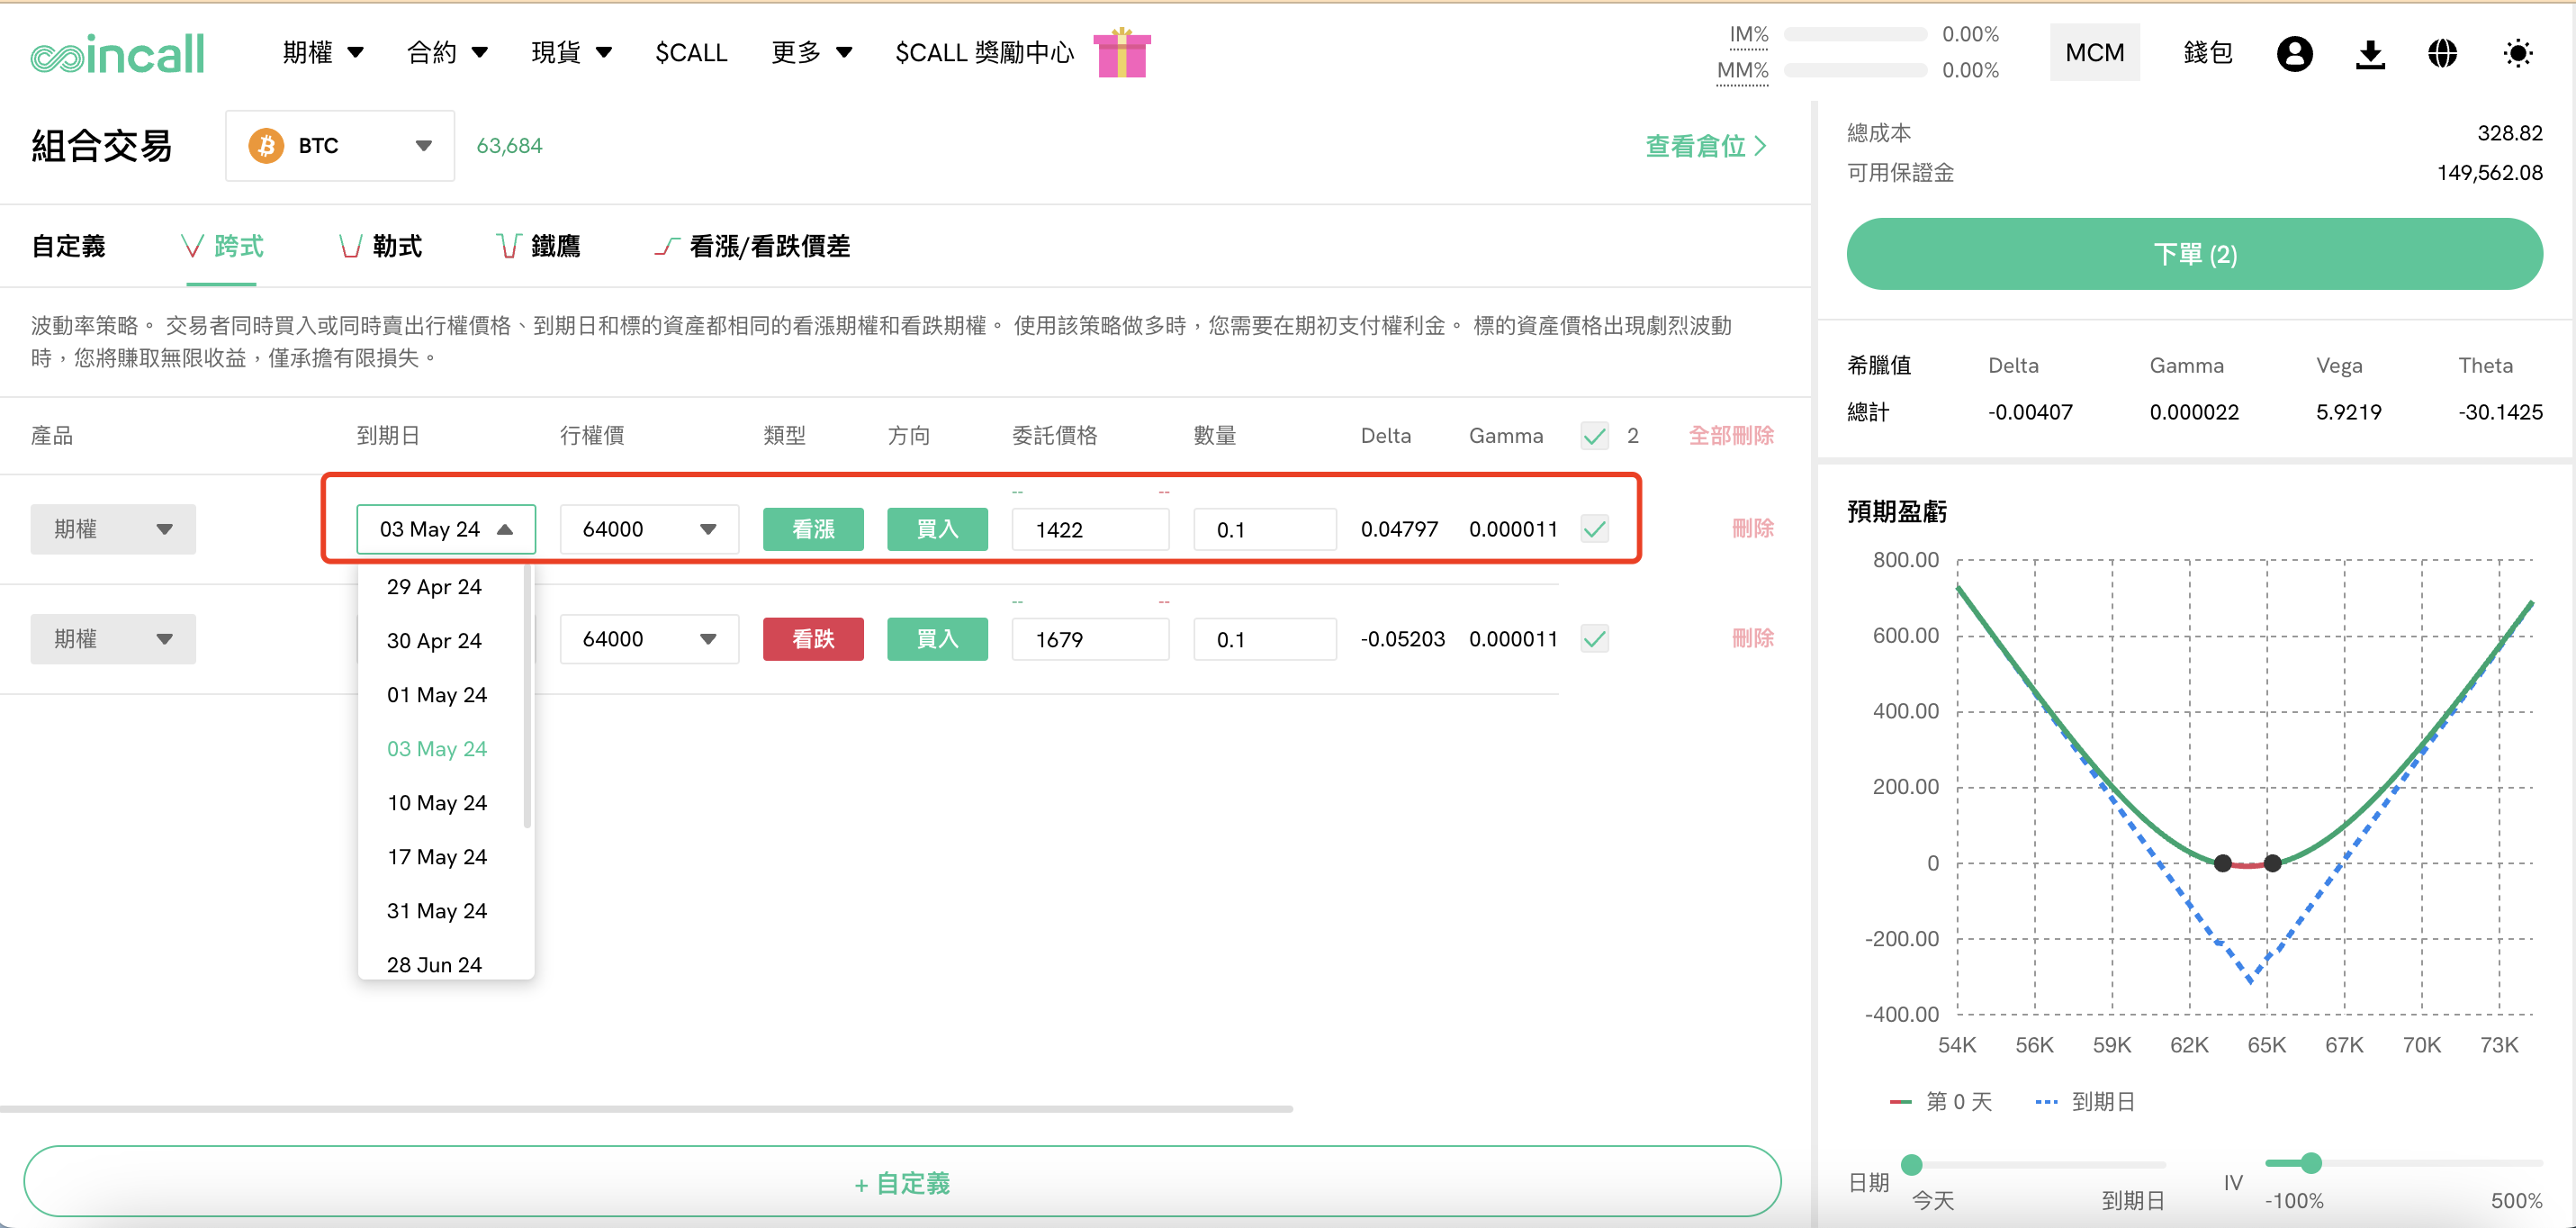Open the 64000 strike dropdown on put row
This screenshot has width=2576, height=1228.
[x=649, y=639]
